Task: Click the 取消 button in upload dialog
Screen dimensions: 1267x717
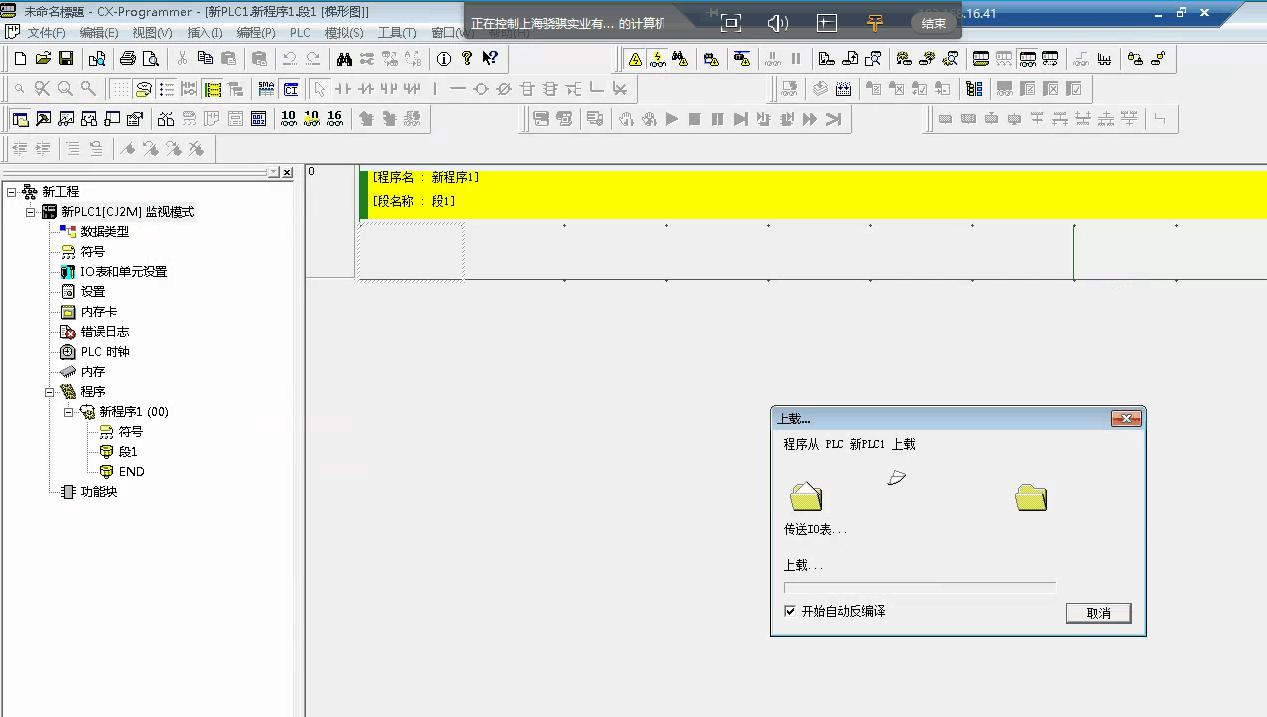Action: (1098, 613)
